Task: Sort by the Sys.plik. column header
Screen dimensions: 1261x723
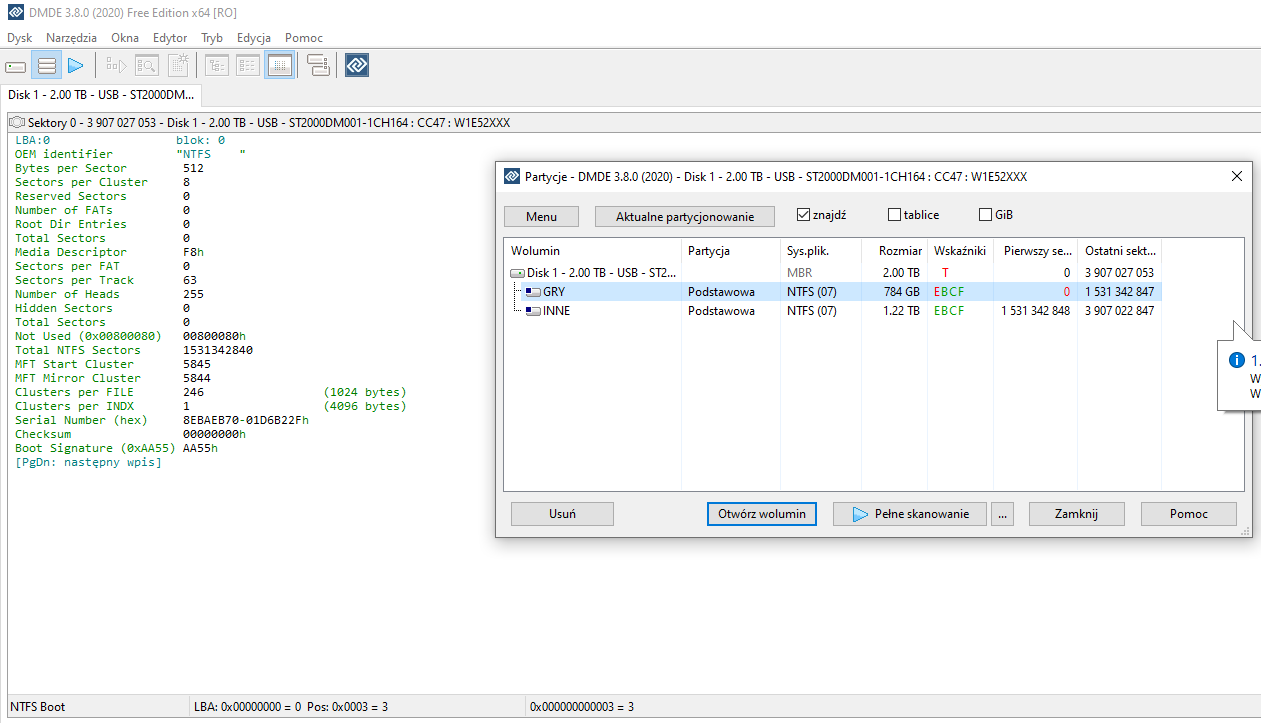Action: click(820, 251)
